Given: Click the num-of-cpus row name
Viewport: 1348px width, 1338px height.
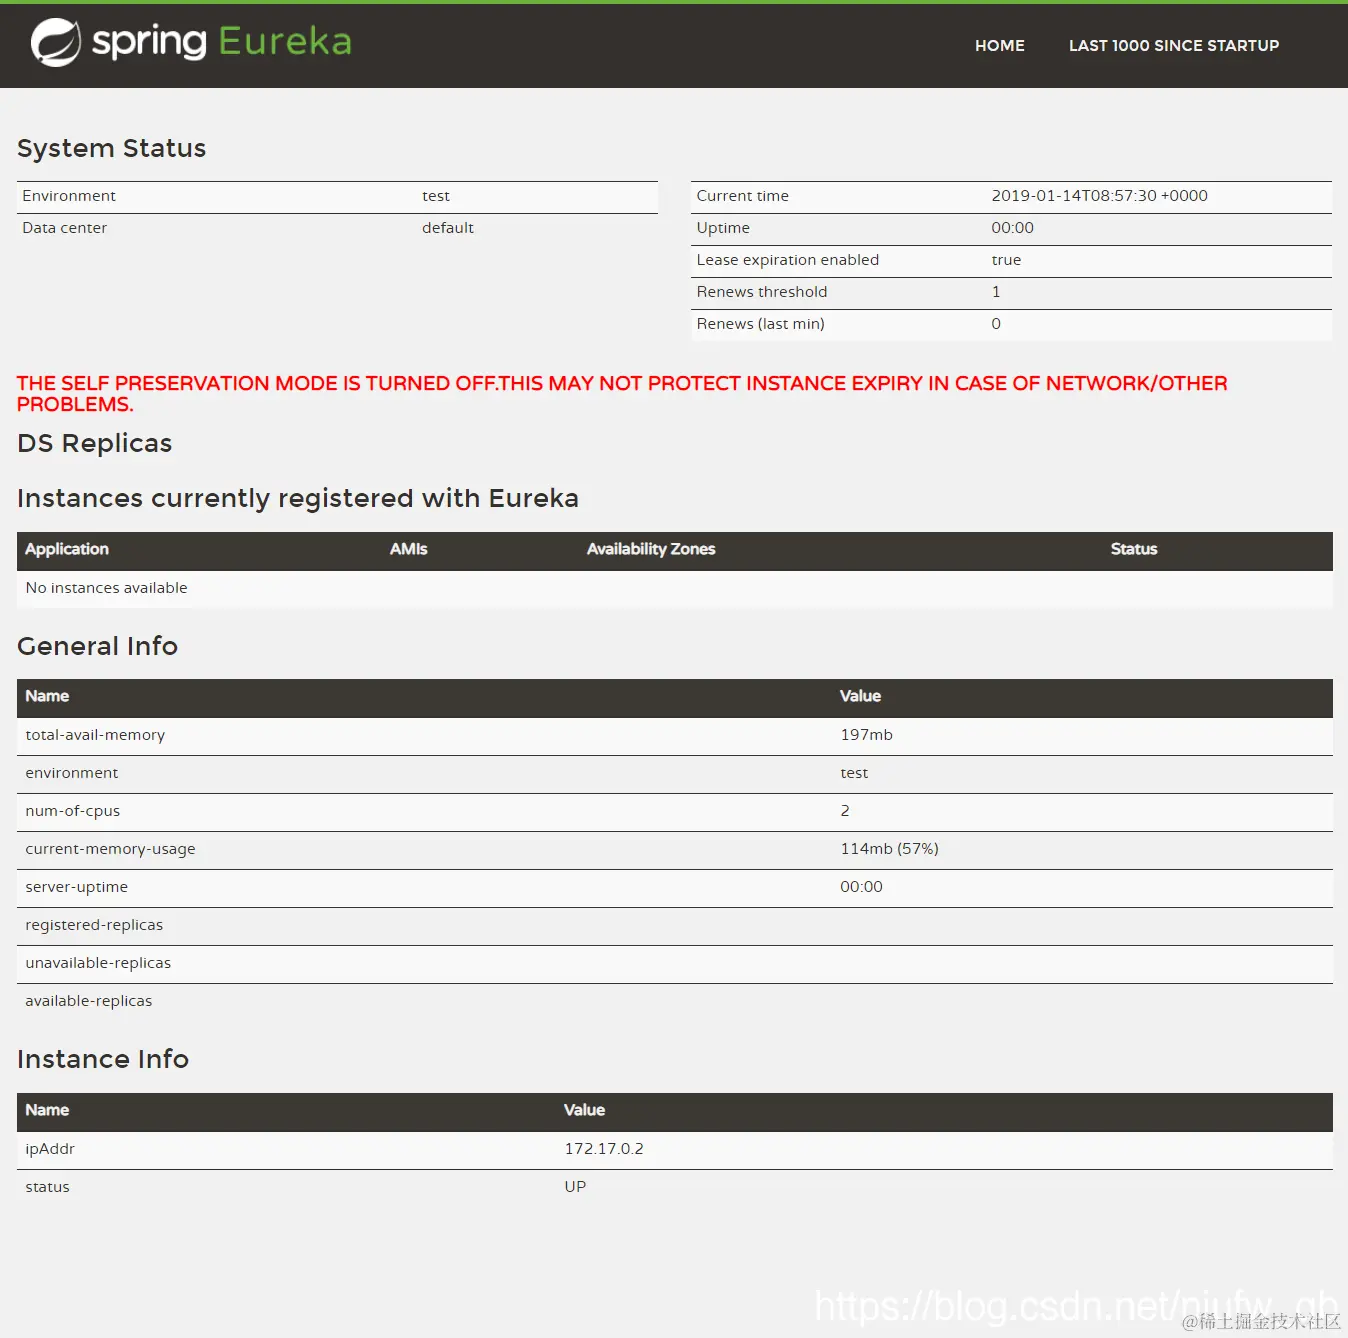Looking at the screenshot, I should click(x=72, y=811).
